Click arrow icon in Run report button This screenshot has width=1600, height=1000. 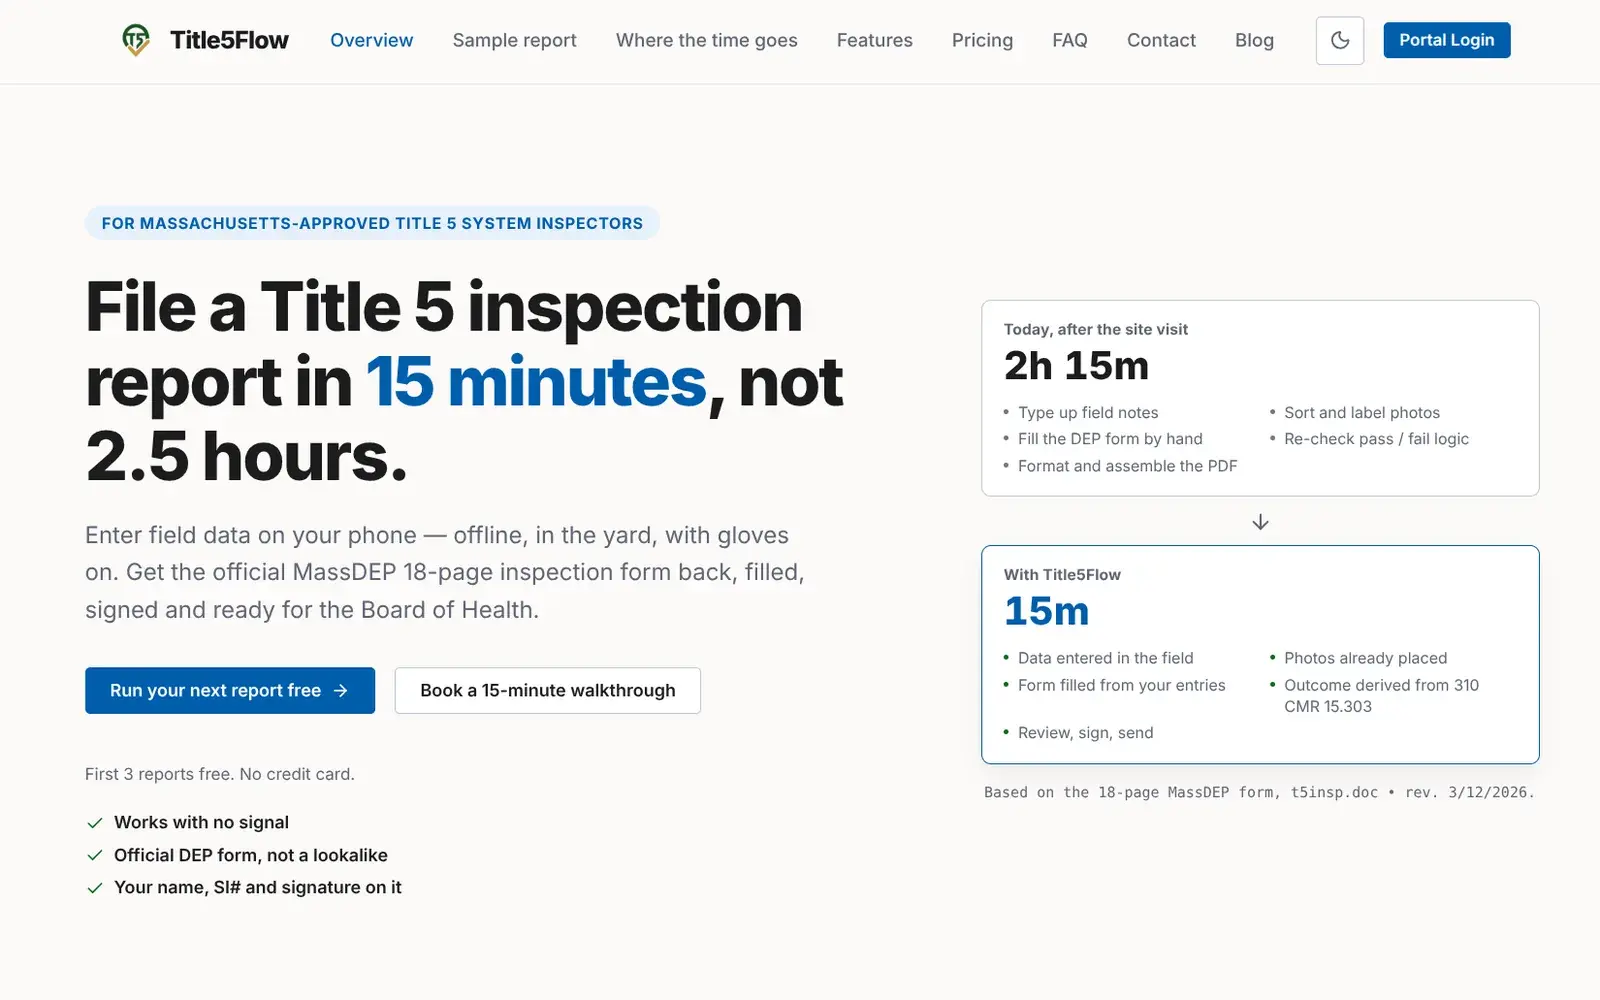coord(341,690)
